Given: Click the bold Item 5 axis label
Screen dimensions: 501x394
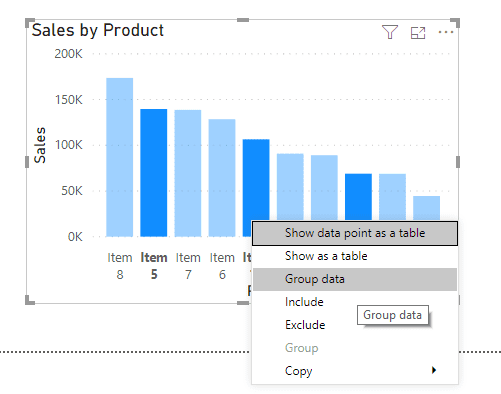Looking at the screenshot, I should point(154,266).
